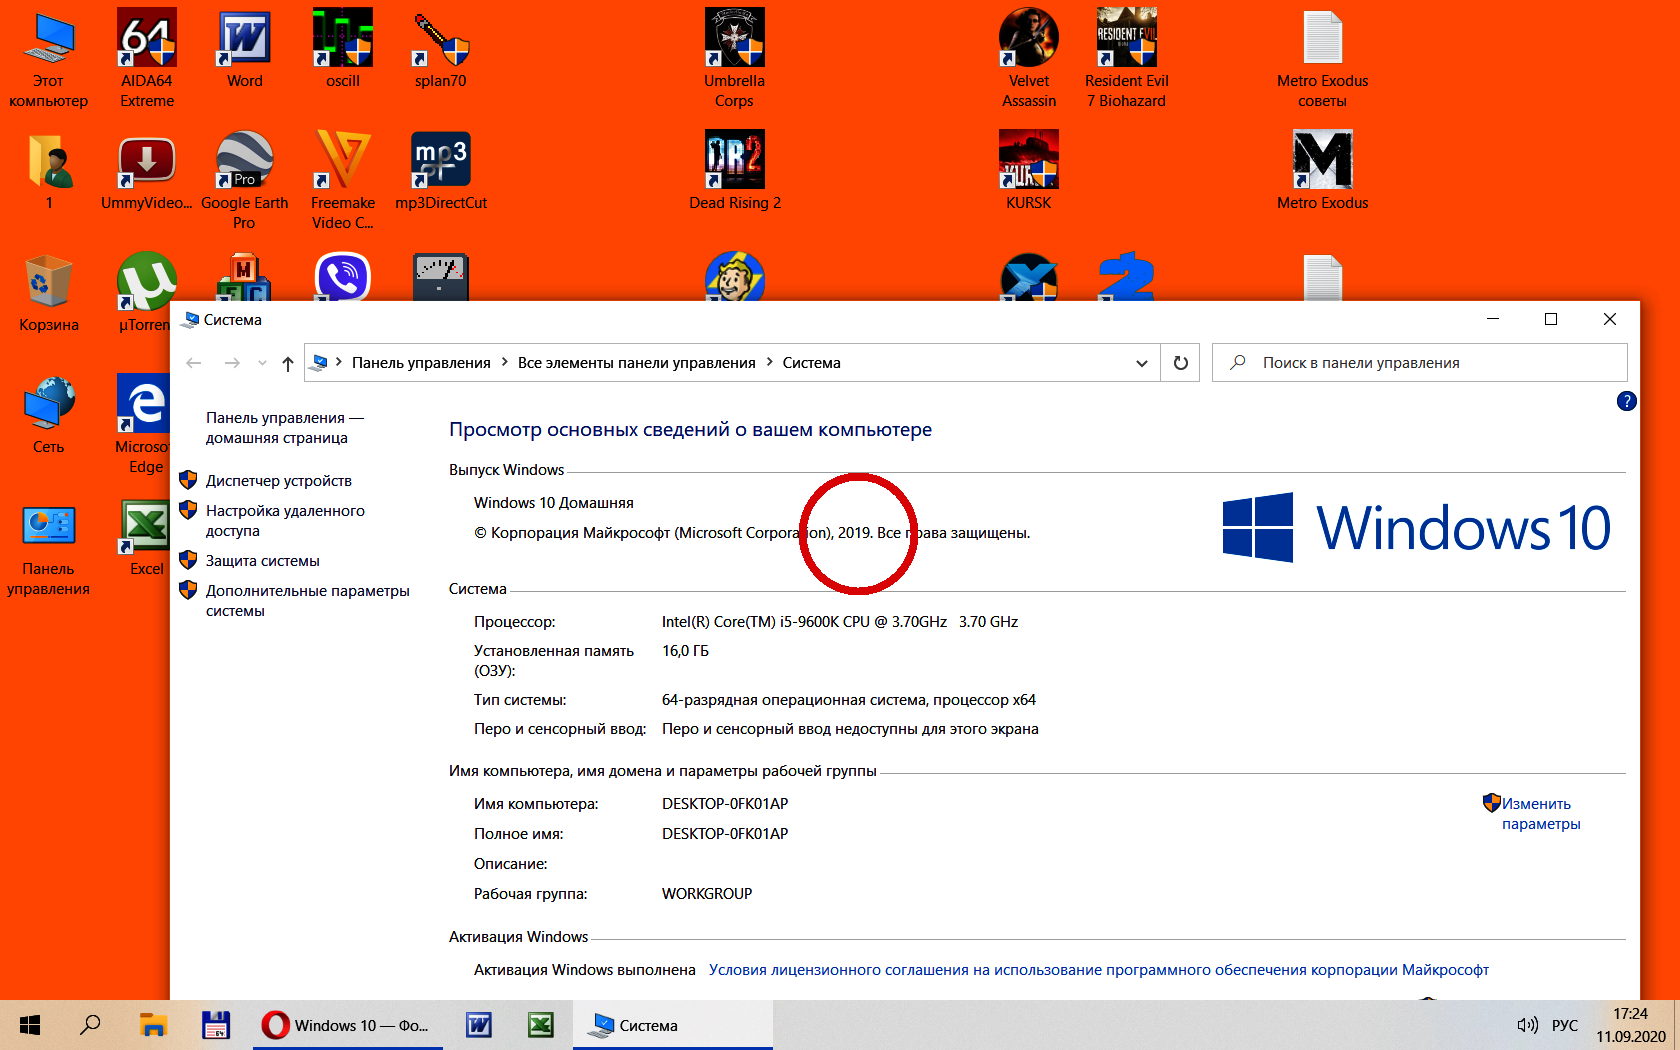Launch Freemake Video Converter shortcut
This screenshot has height=1050, width=1680.
tap(343, 180)
